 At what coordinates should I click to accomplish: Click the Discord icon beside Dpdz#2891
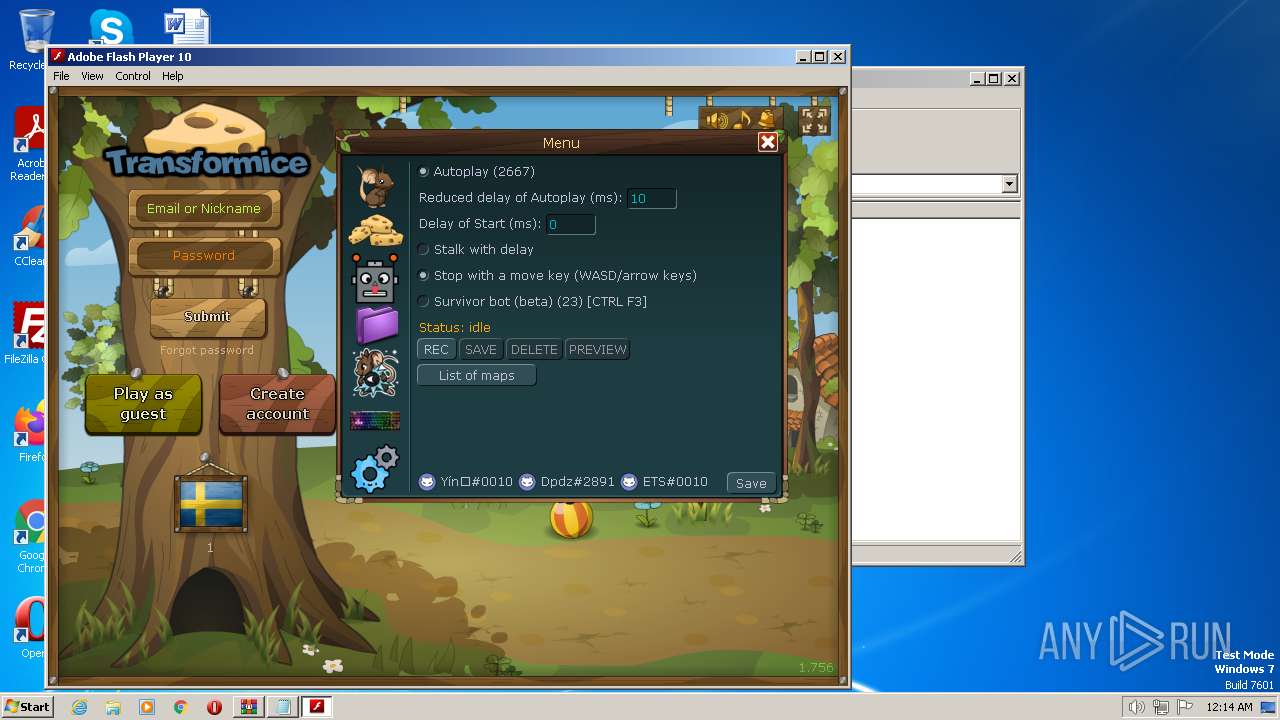(x=527, y=482)
